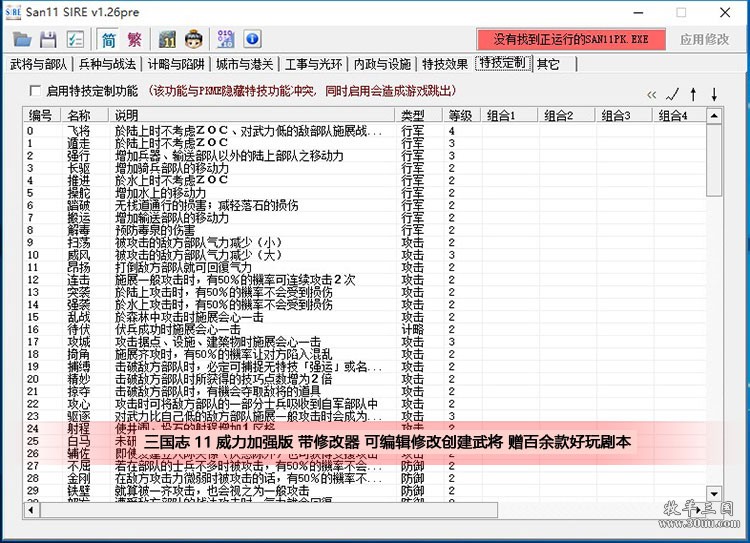This screenshot has width=750, height=543.
Task: Select the 长驱 skill row
Action: [x=365, y=168]
